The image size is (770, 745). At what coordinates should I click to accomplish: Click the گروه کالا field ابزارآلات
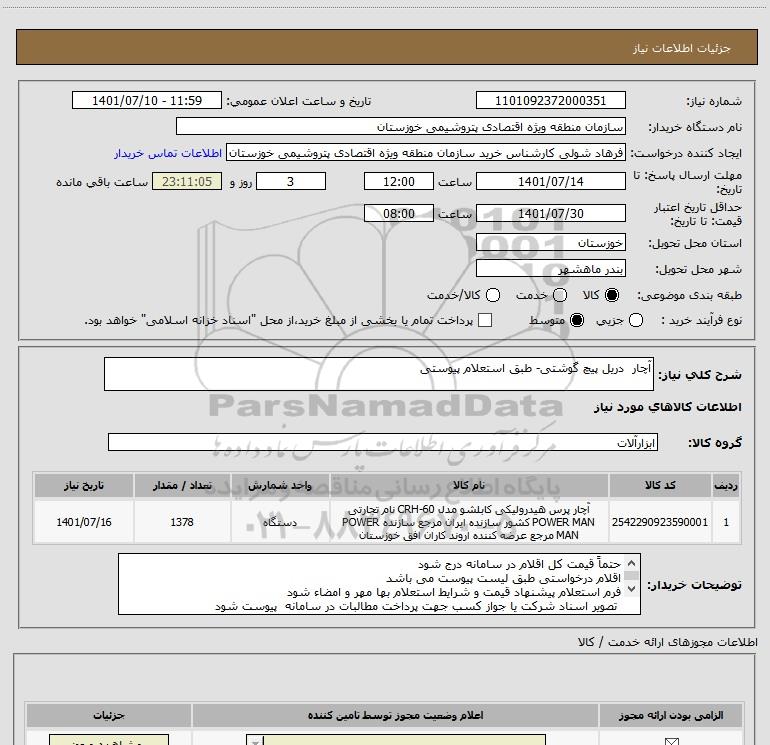[383, 442]
